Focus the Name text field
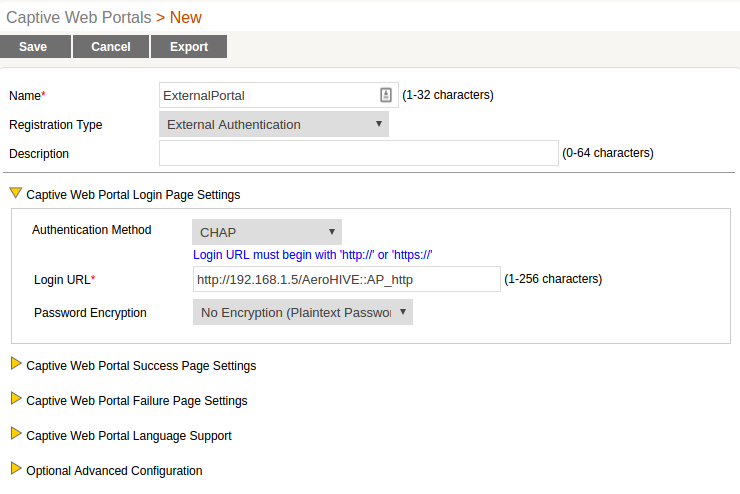740x494 pixels. point(267,95)
